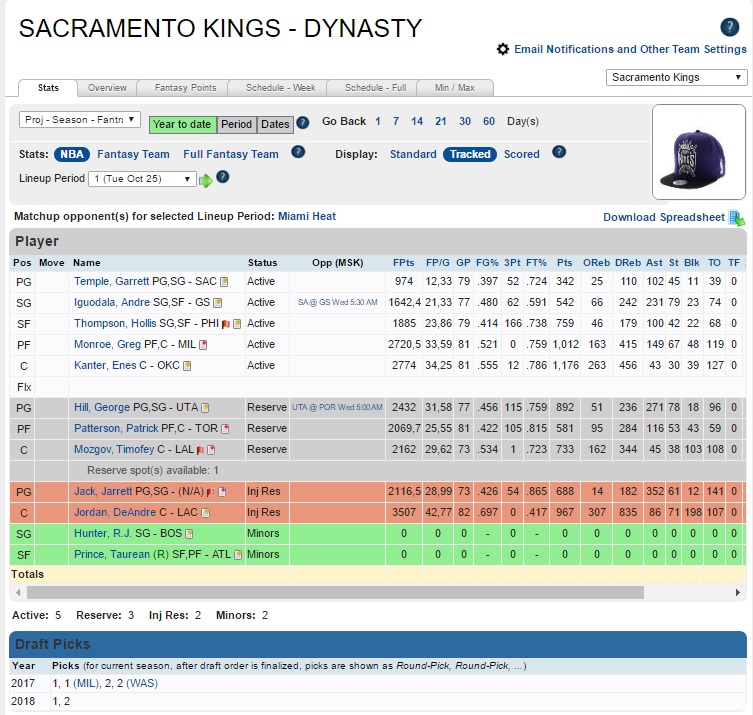This screenshot has height=715, width=753.
Task: Click Download Spreadsheet link
Action: tap(664, 217)
